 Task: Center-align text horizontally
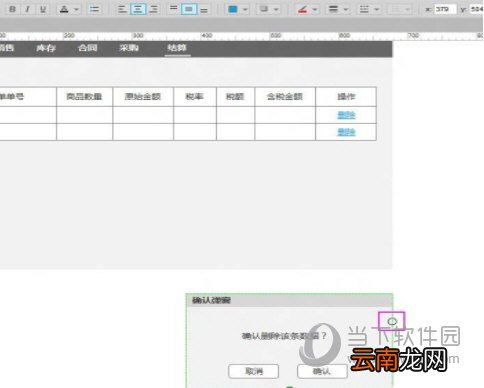pyautogui.click(x=138, y=9)
